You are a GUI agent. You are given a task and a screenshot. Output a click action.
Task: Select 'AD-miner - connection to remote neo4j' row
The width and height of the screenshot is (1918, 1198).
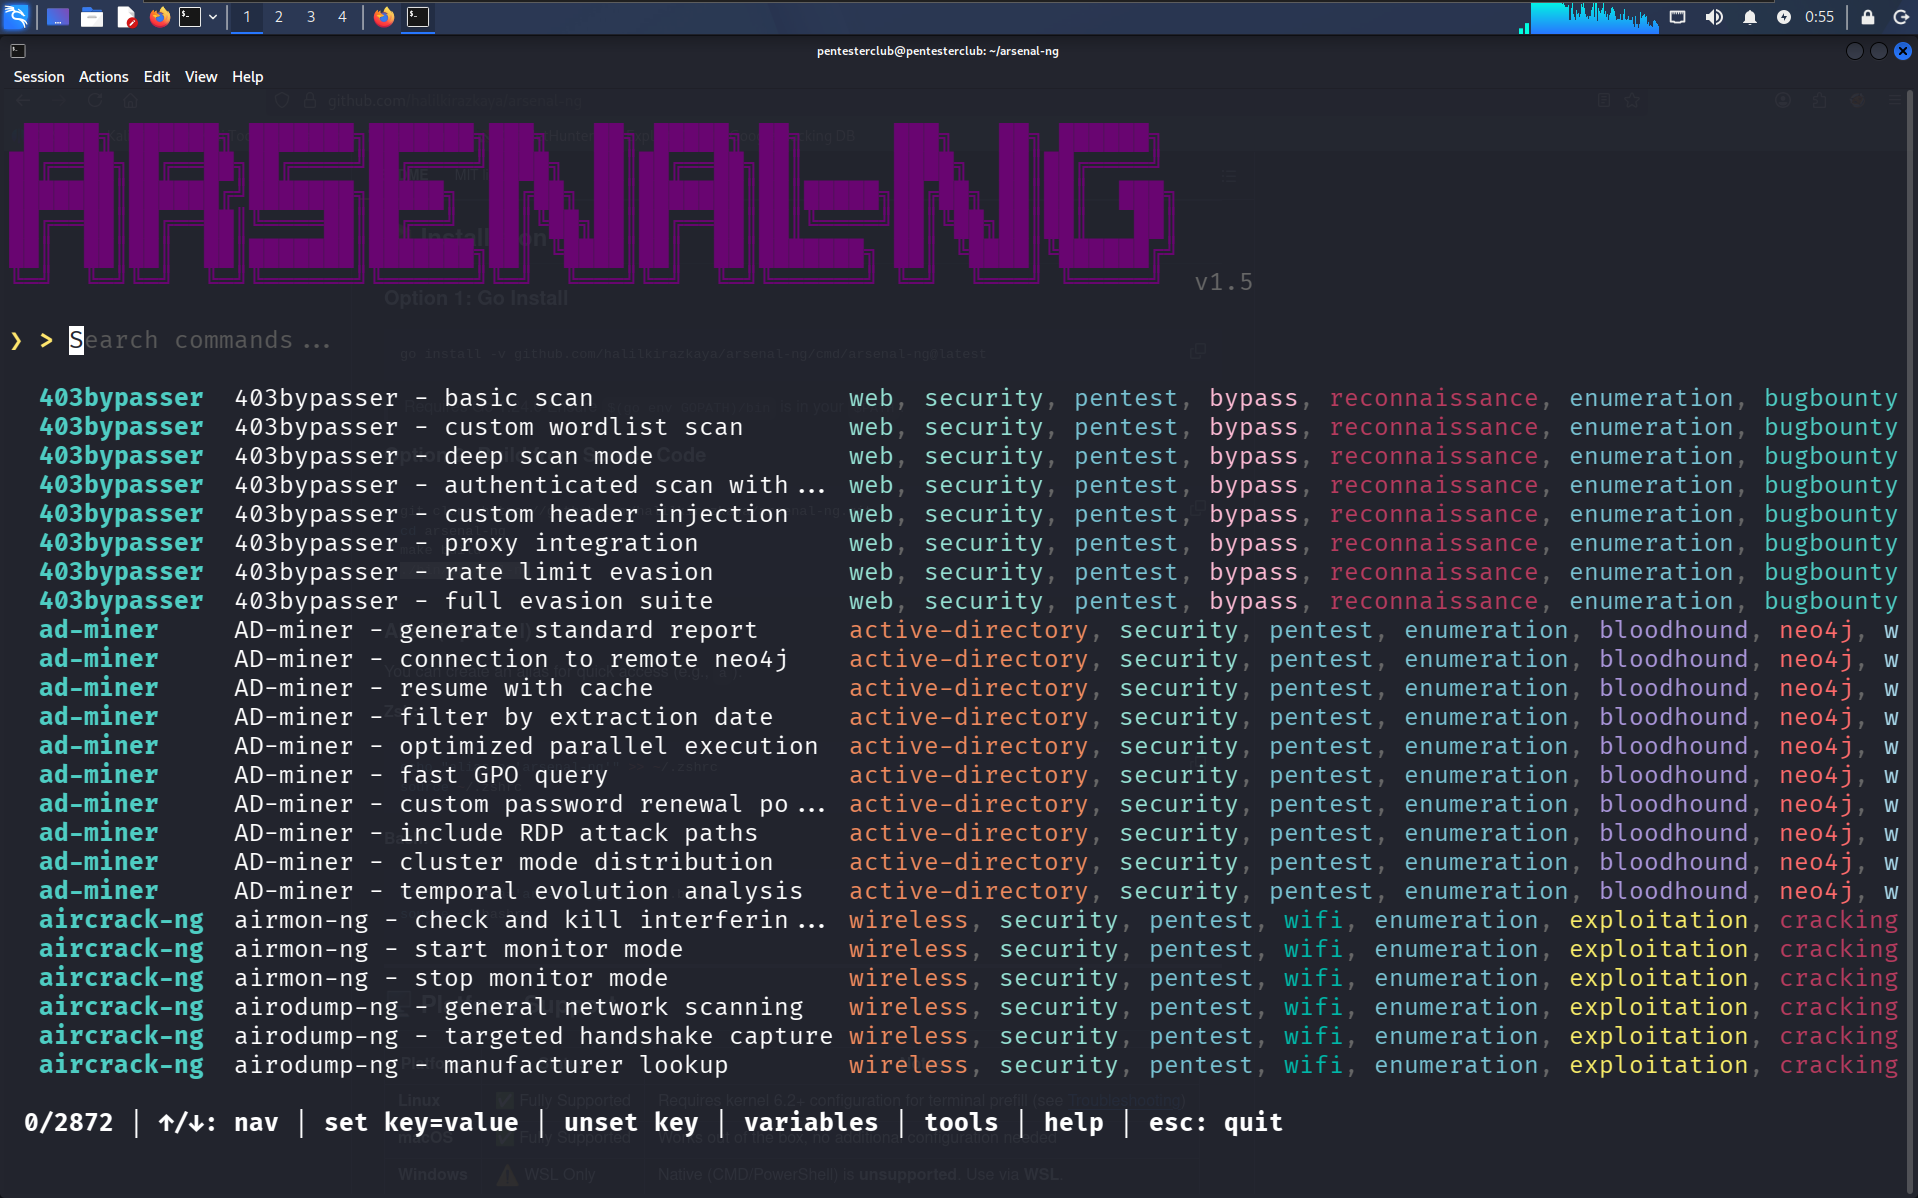click(968, 659)
